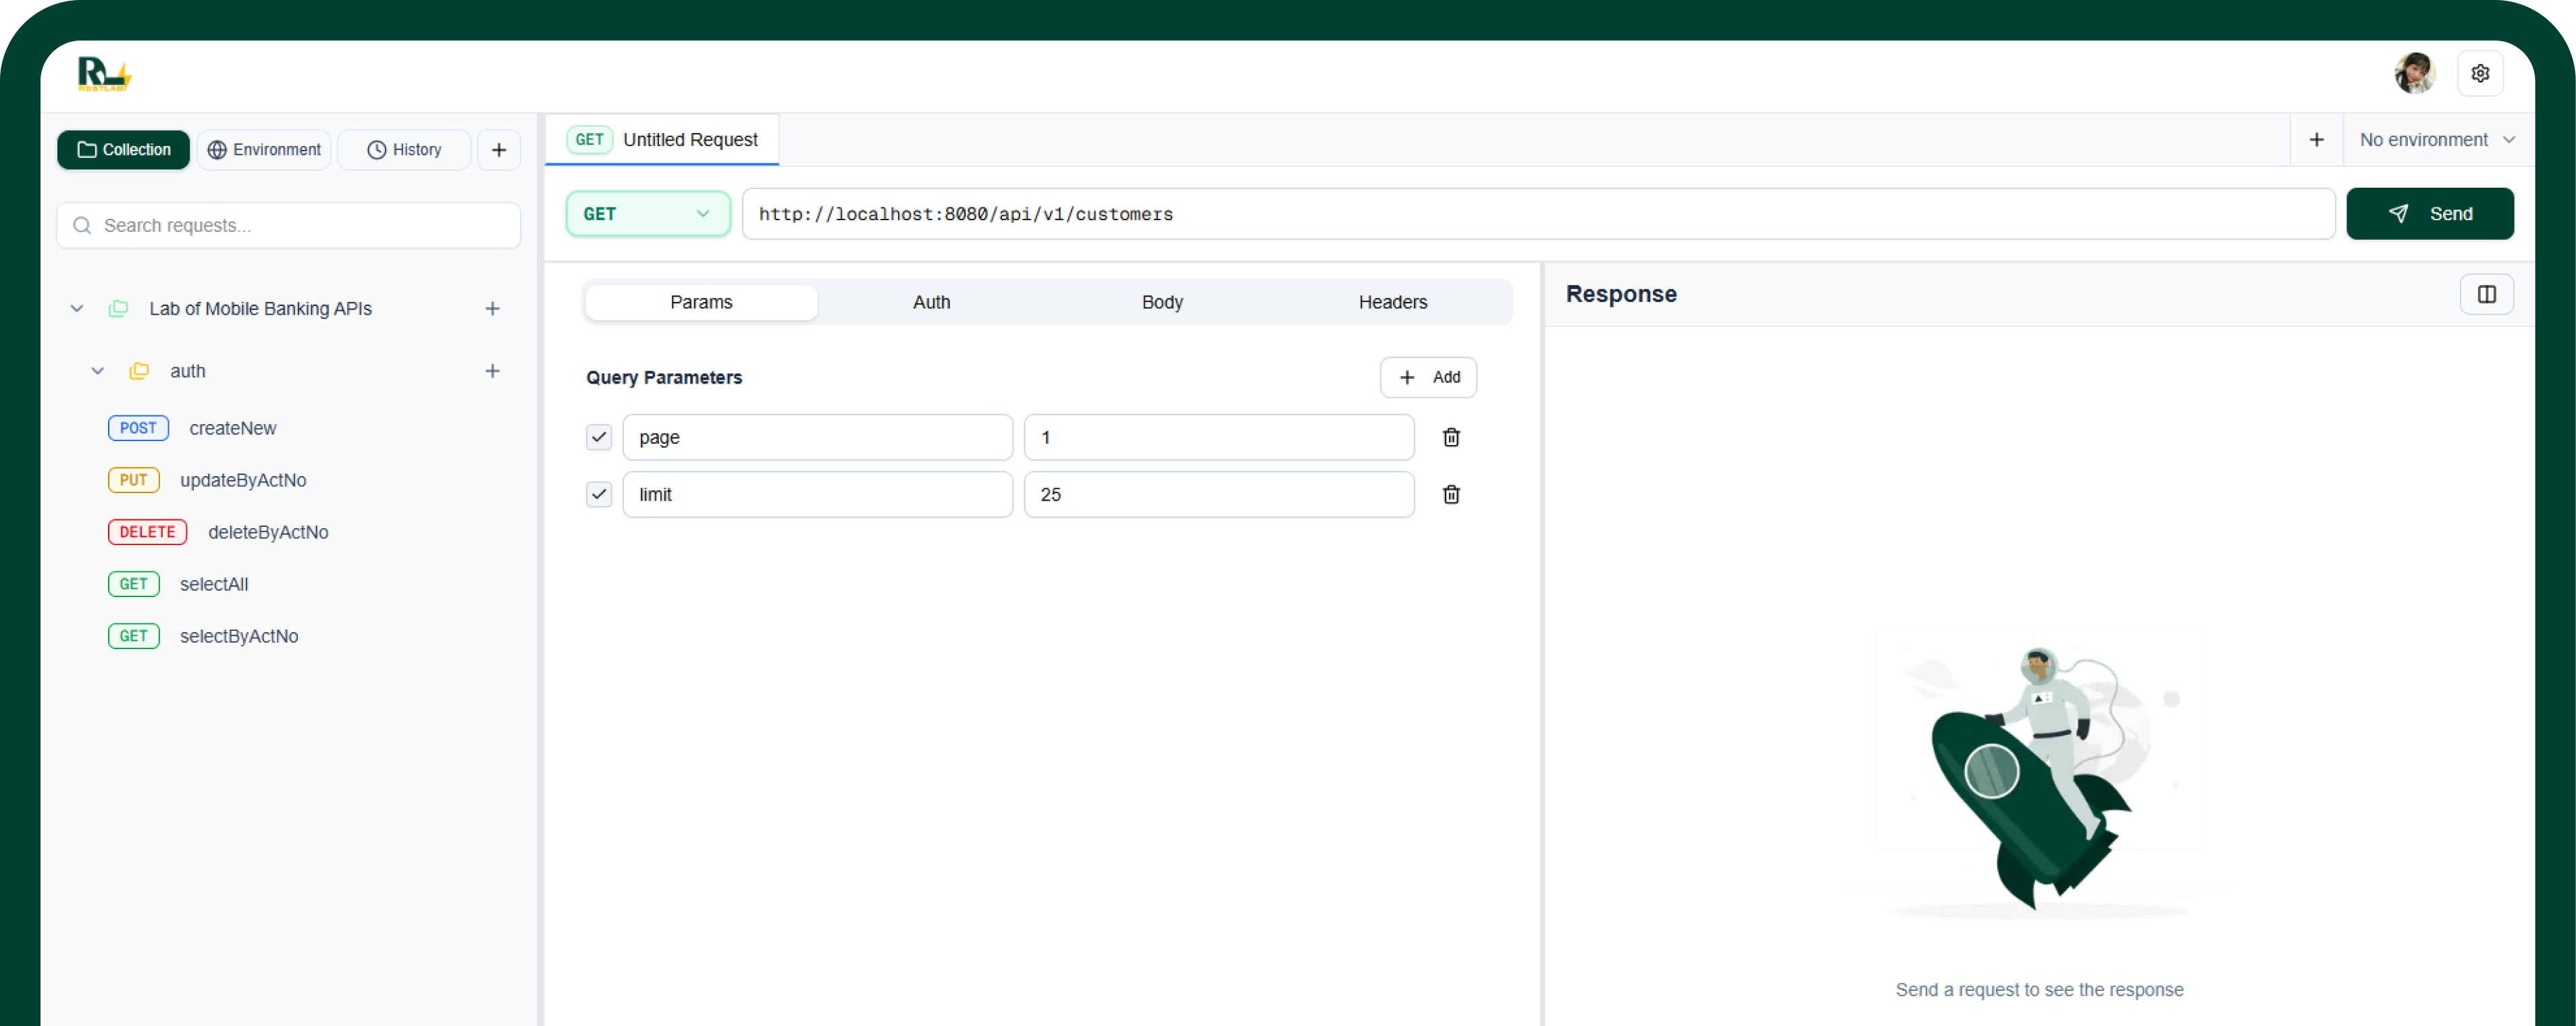
Task: Delete the page query parameter
Action: pos(1451,437)
